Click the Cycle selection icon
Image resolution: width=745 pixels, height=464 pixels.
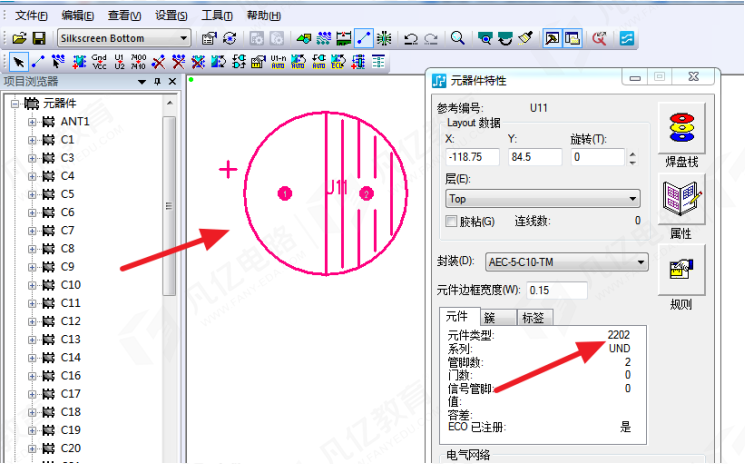click(230, 38)
